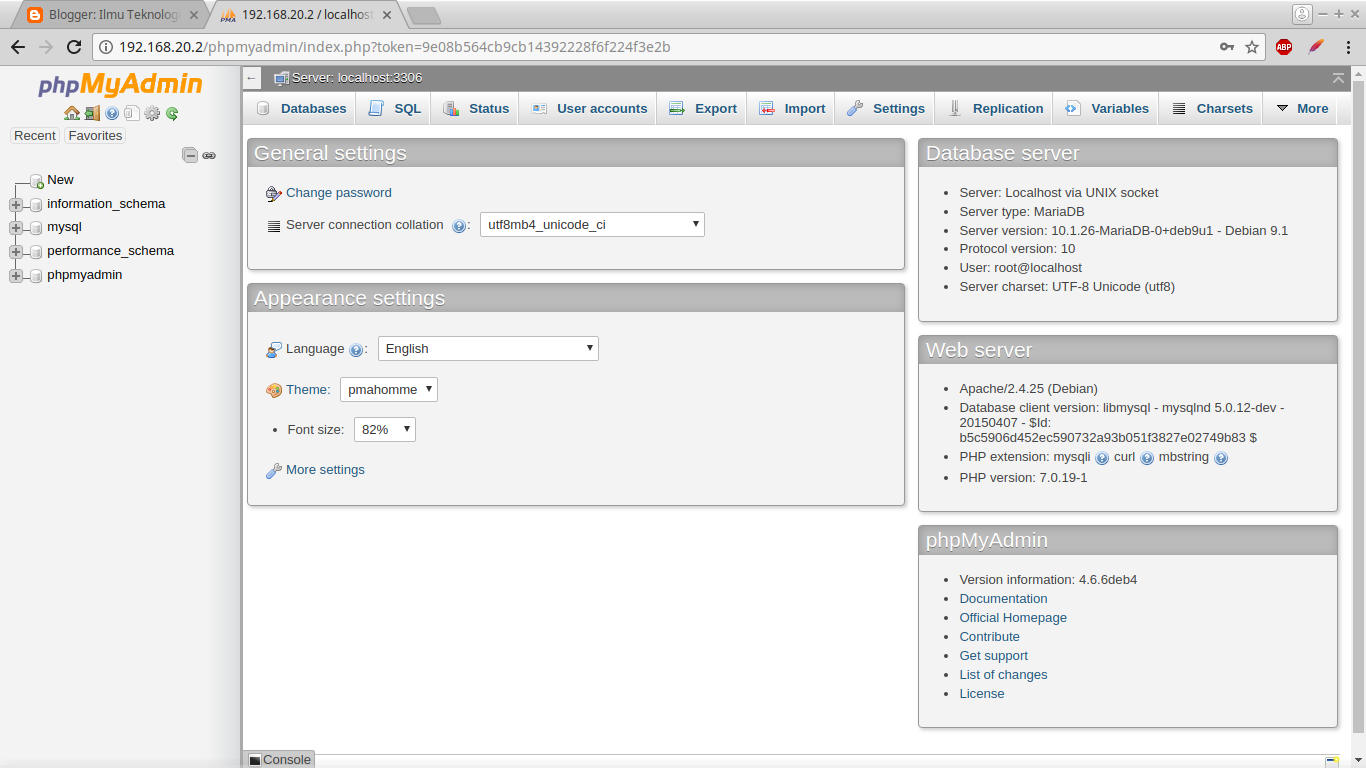Open the Charsets tab

point(1211,109)
